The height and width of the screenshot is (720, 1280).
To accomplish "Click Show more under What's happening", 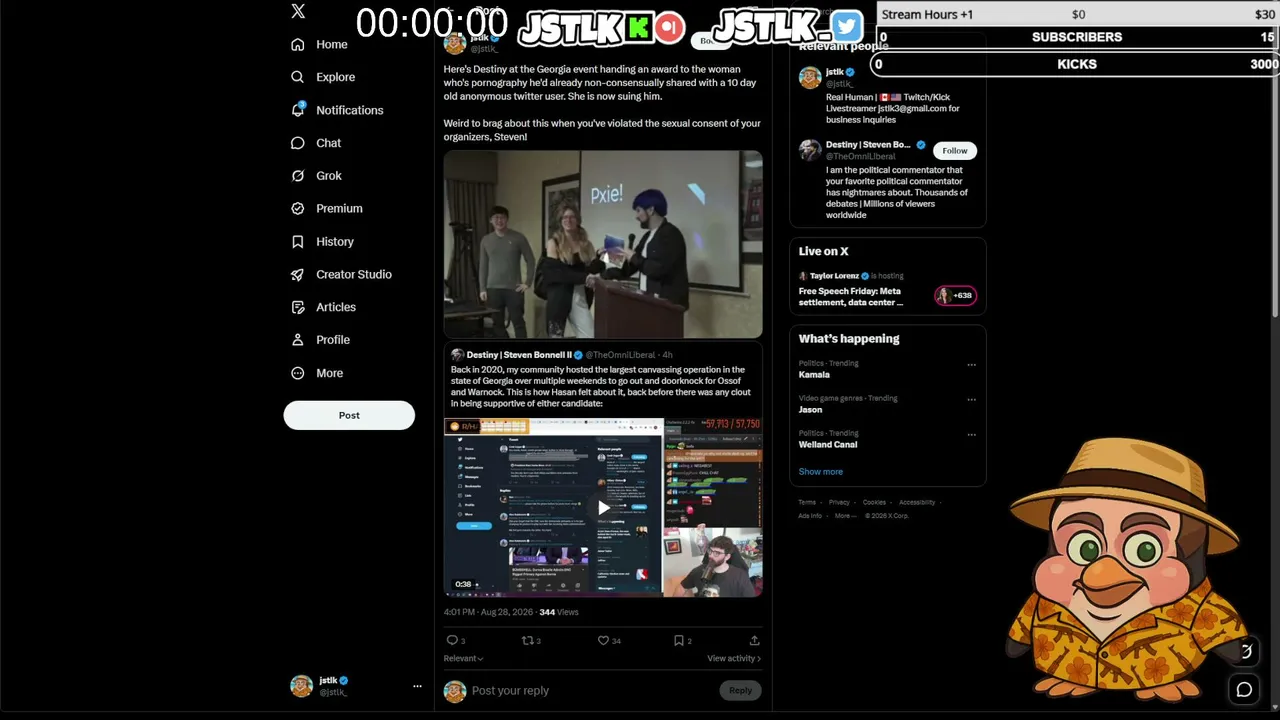I will coord(821,472).
